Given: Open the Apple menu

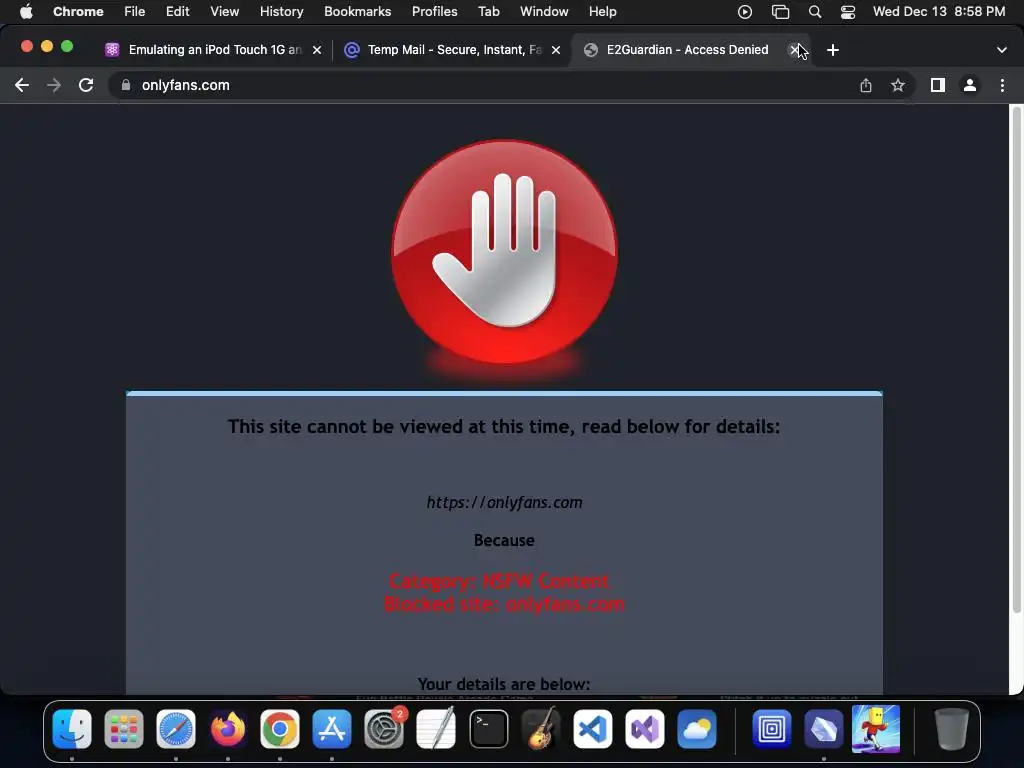Looking at the screenshot, I should (26, 12).
